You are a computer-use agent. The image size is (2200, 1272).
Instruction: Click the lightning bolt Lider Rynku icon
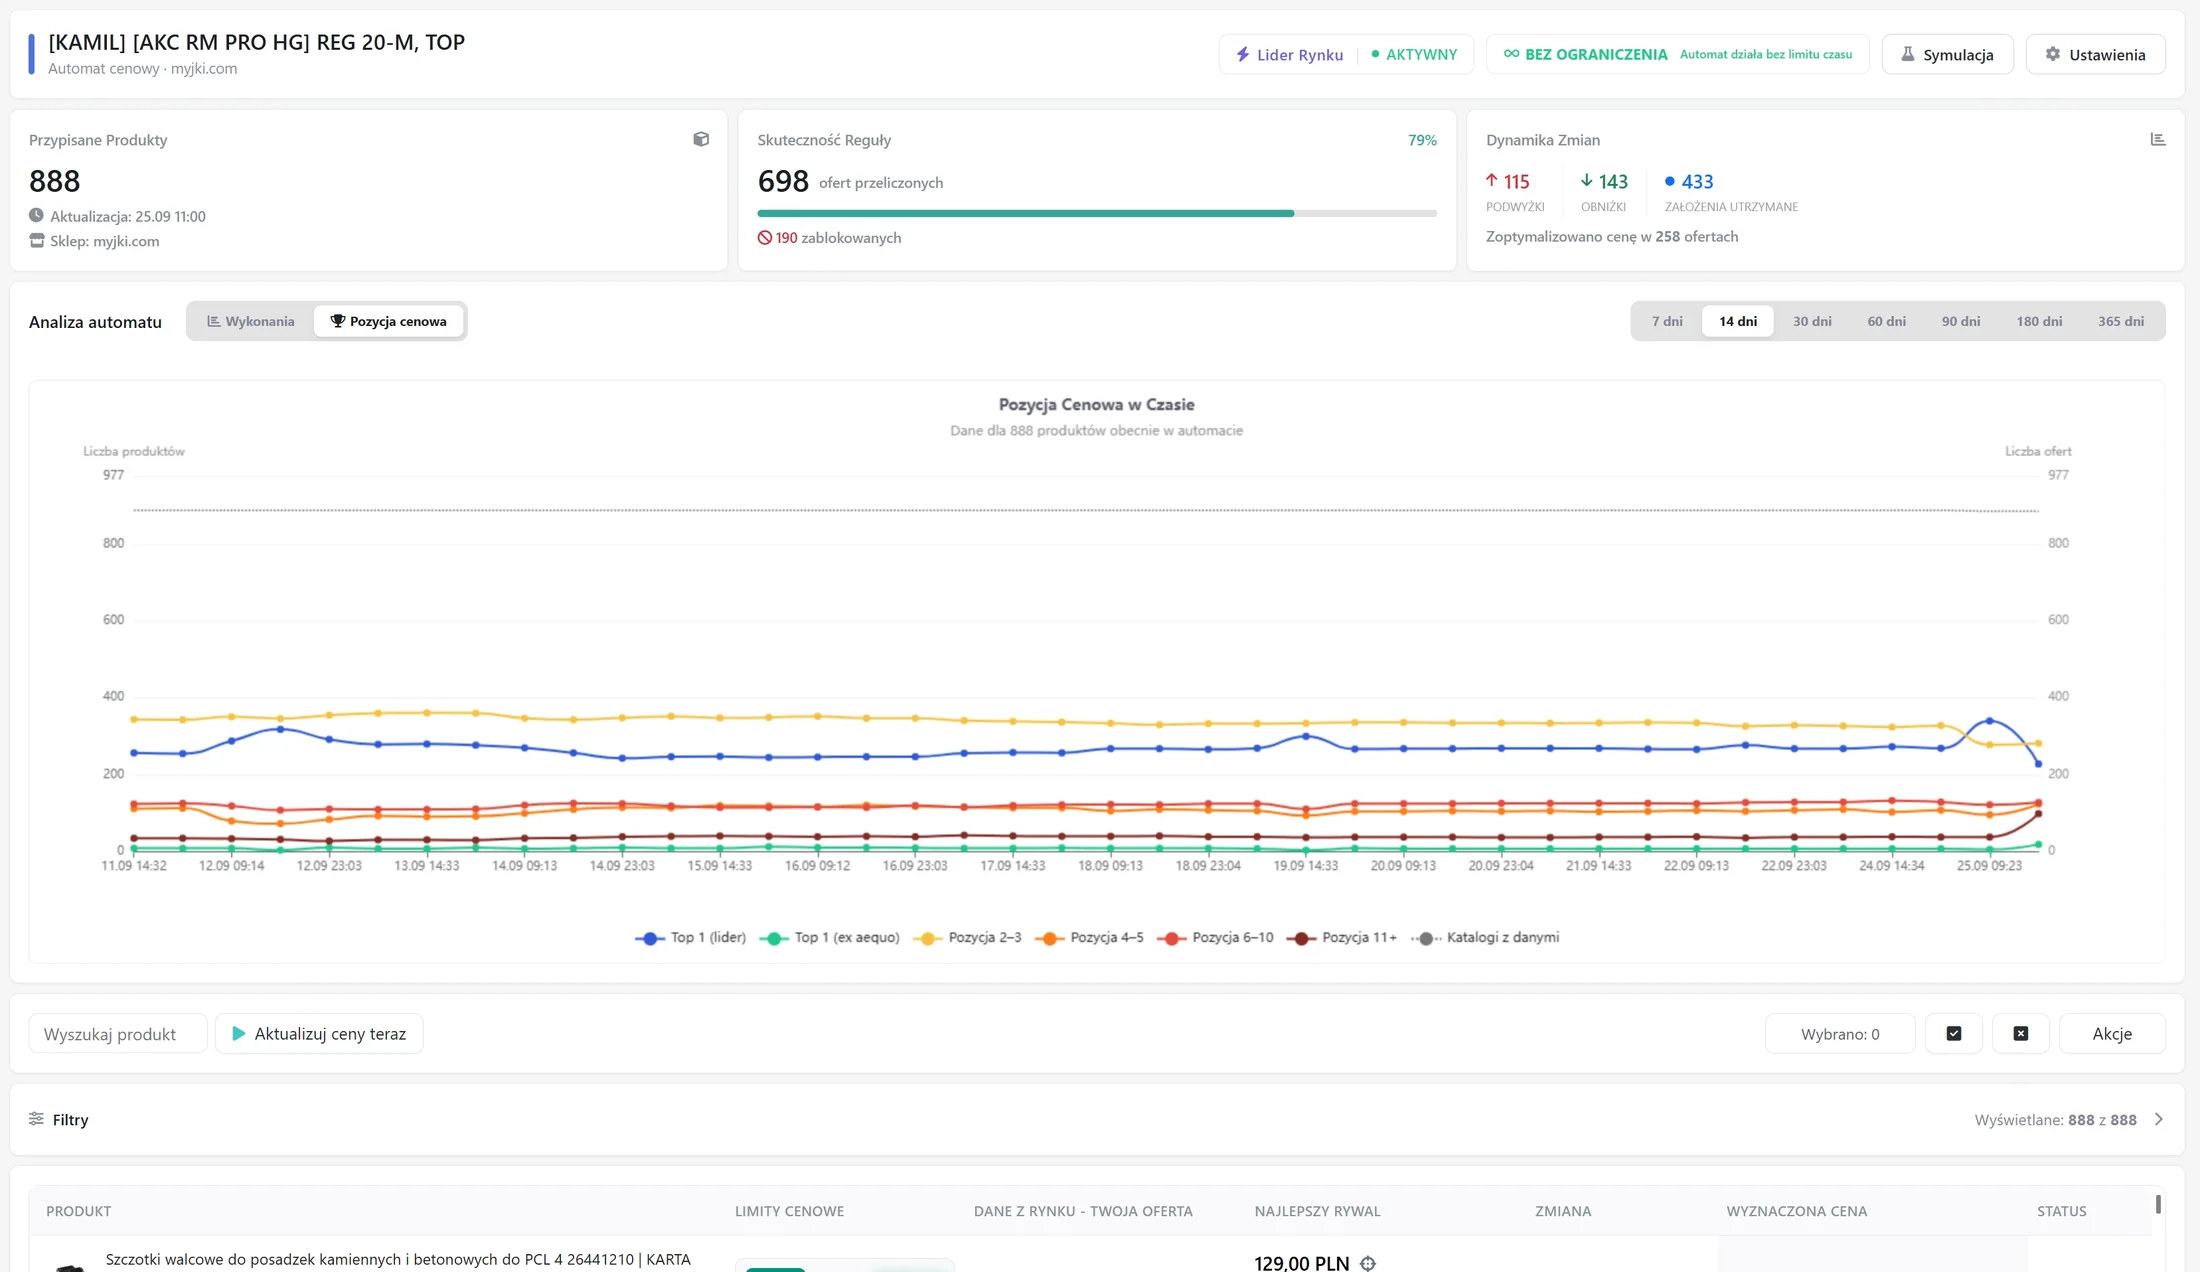pyautogui.click(x=1242, y=54)
